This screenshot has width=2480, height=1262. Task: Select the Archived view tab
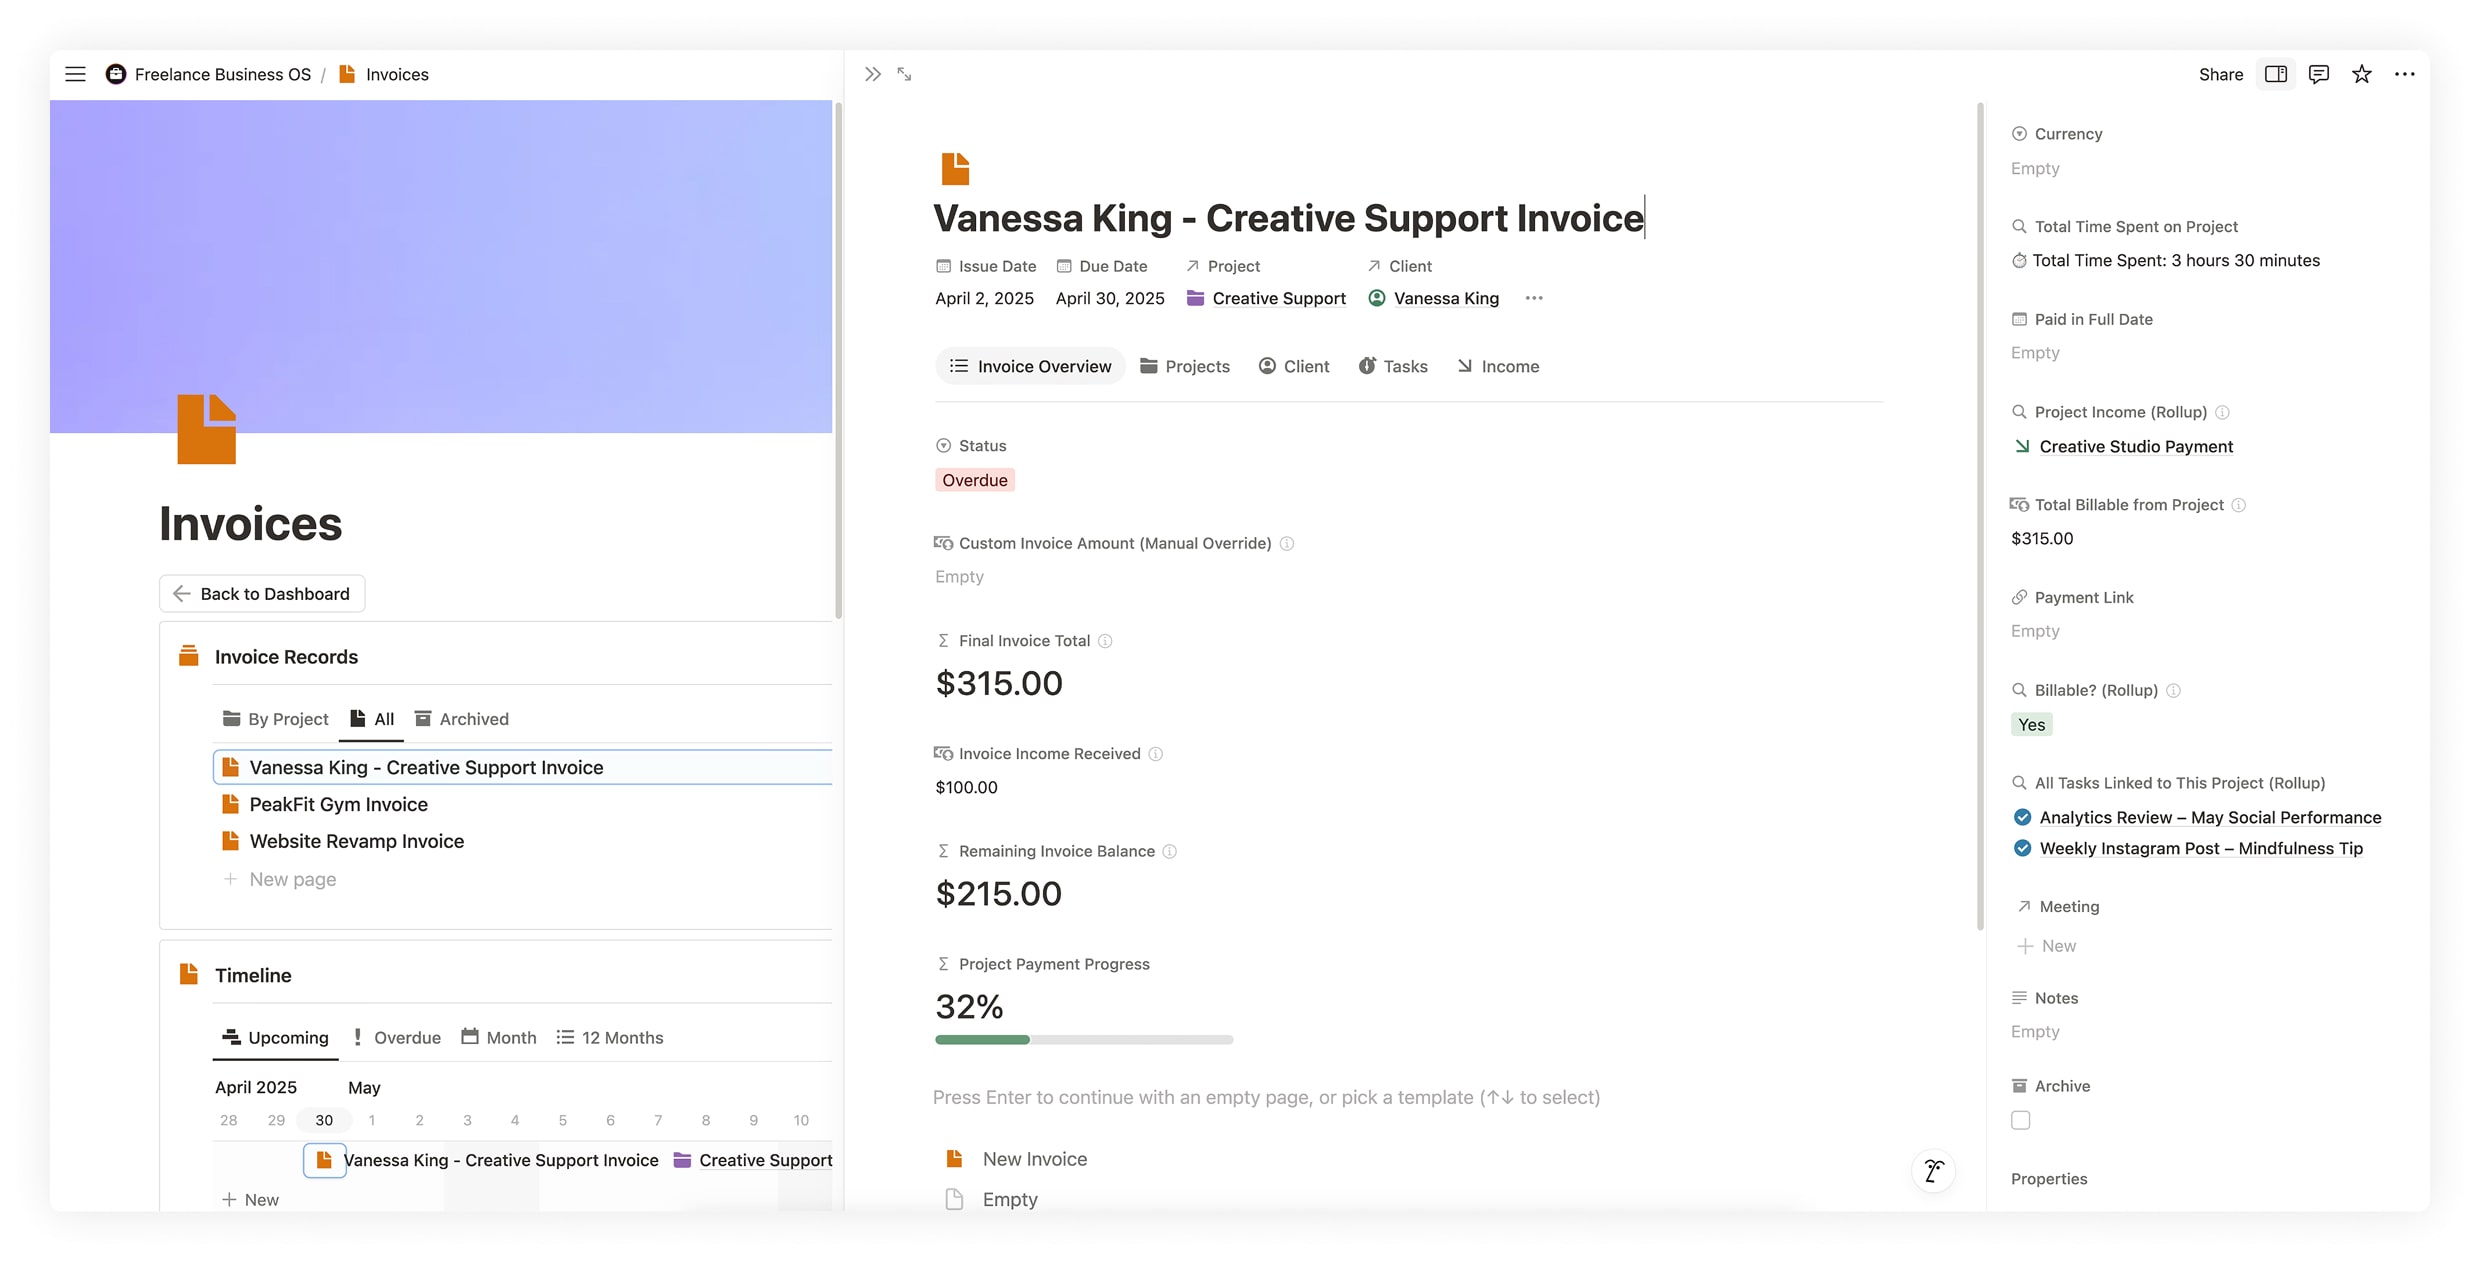click(x=462, y=719)
